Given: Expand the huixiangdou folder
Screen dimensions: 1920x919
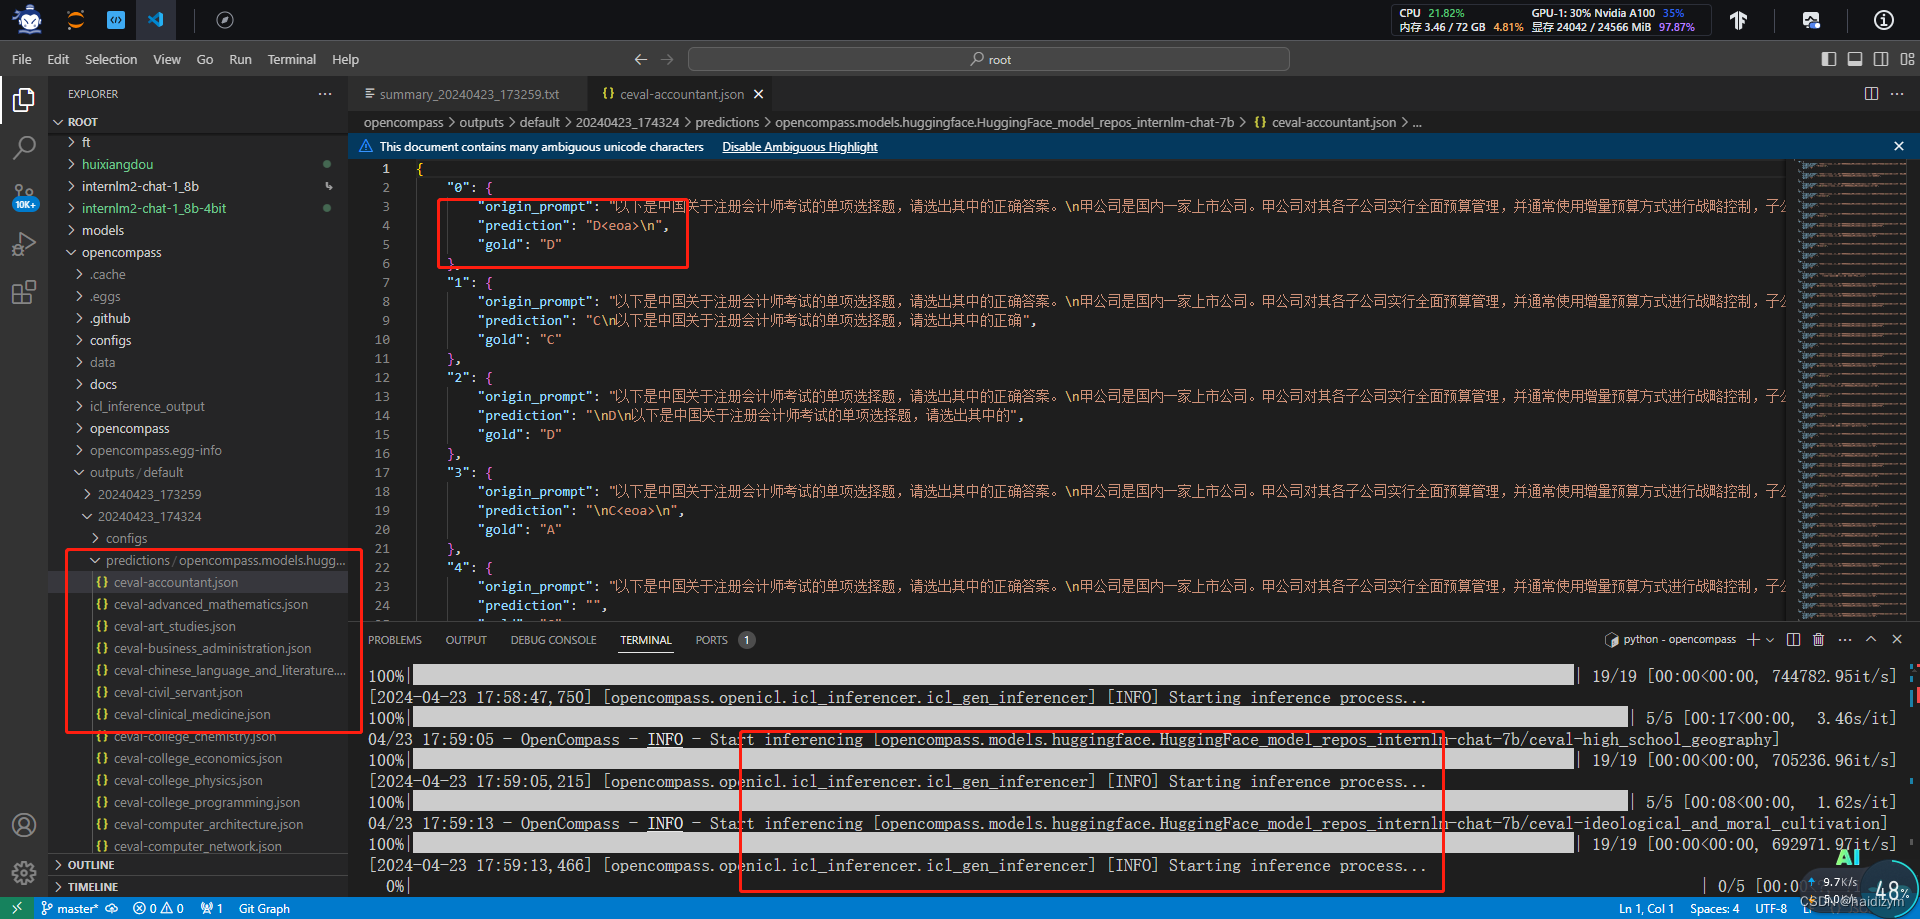Looking at the screenshot, I should [198, 164].
